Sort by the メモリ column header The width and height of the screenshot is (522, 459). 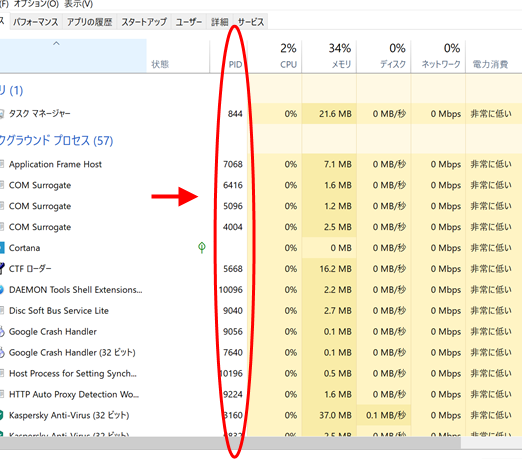click(329, 56)
